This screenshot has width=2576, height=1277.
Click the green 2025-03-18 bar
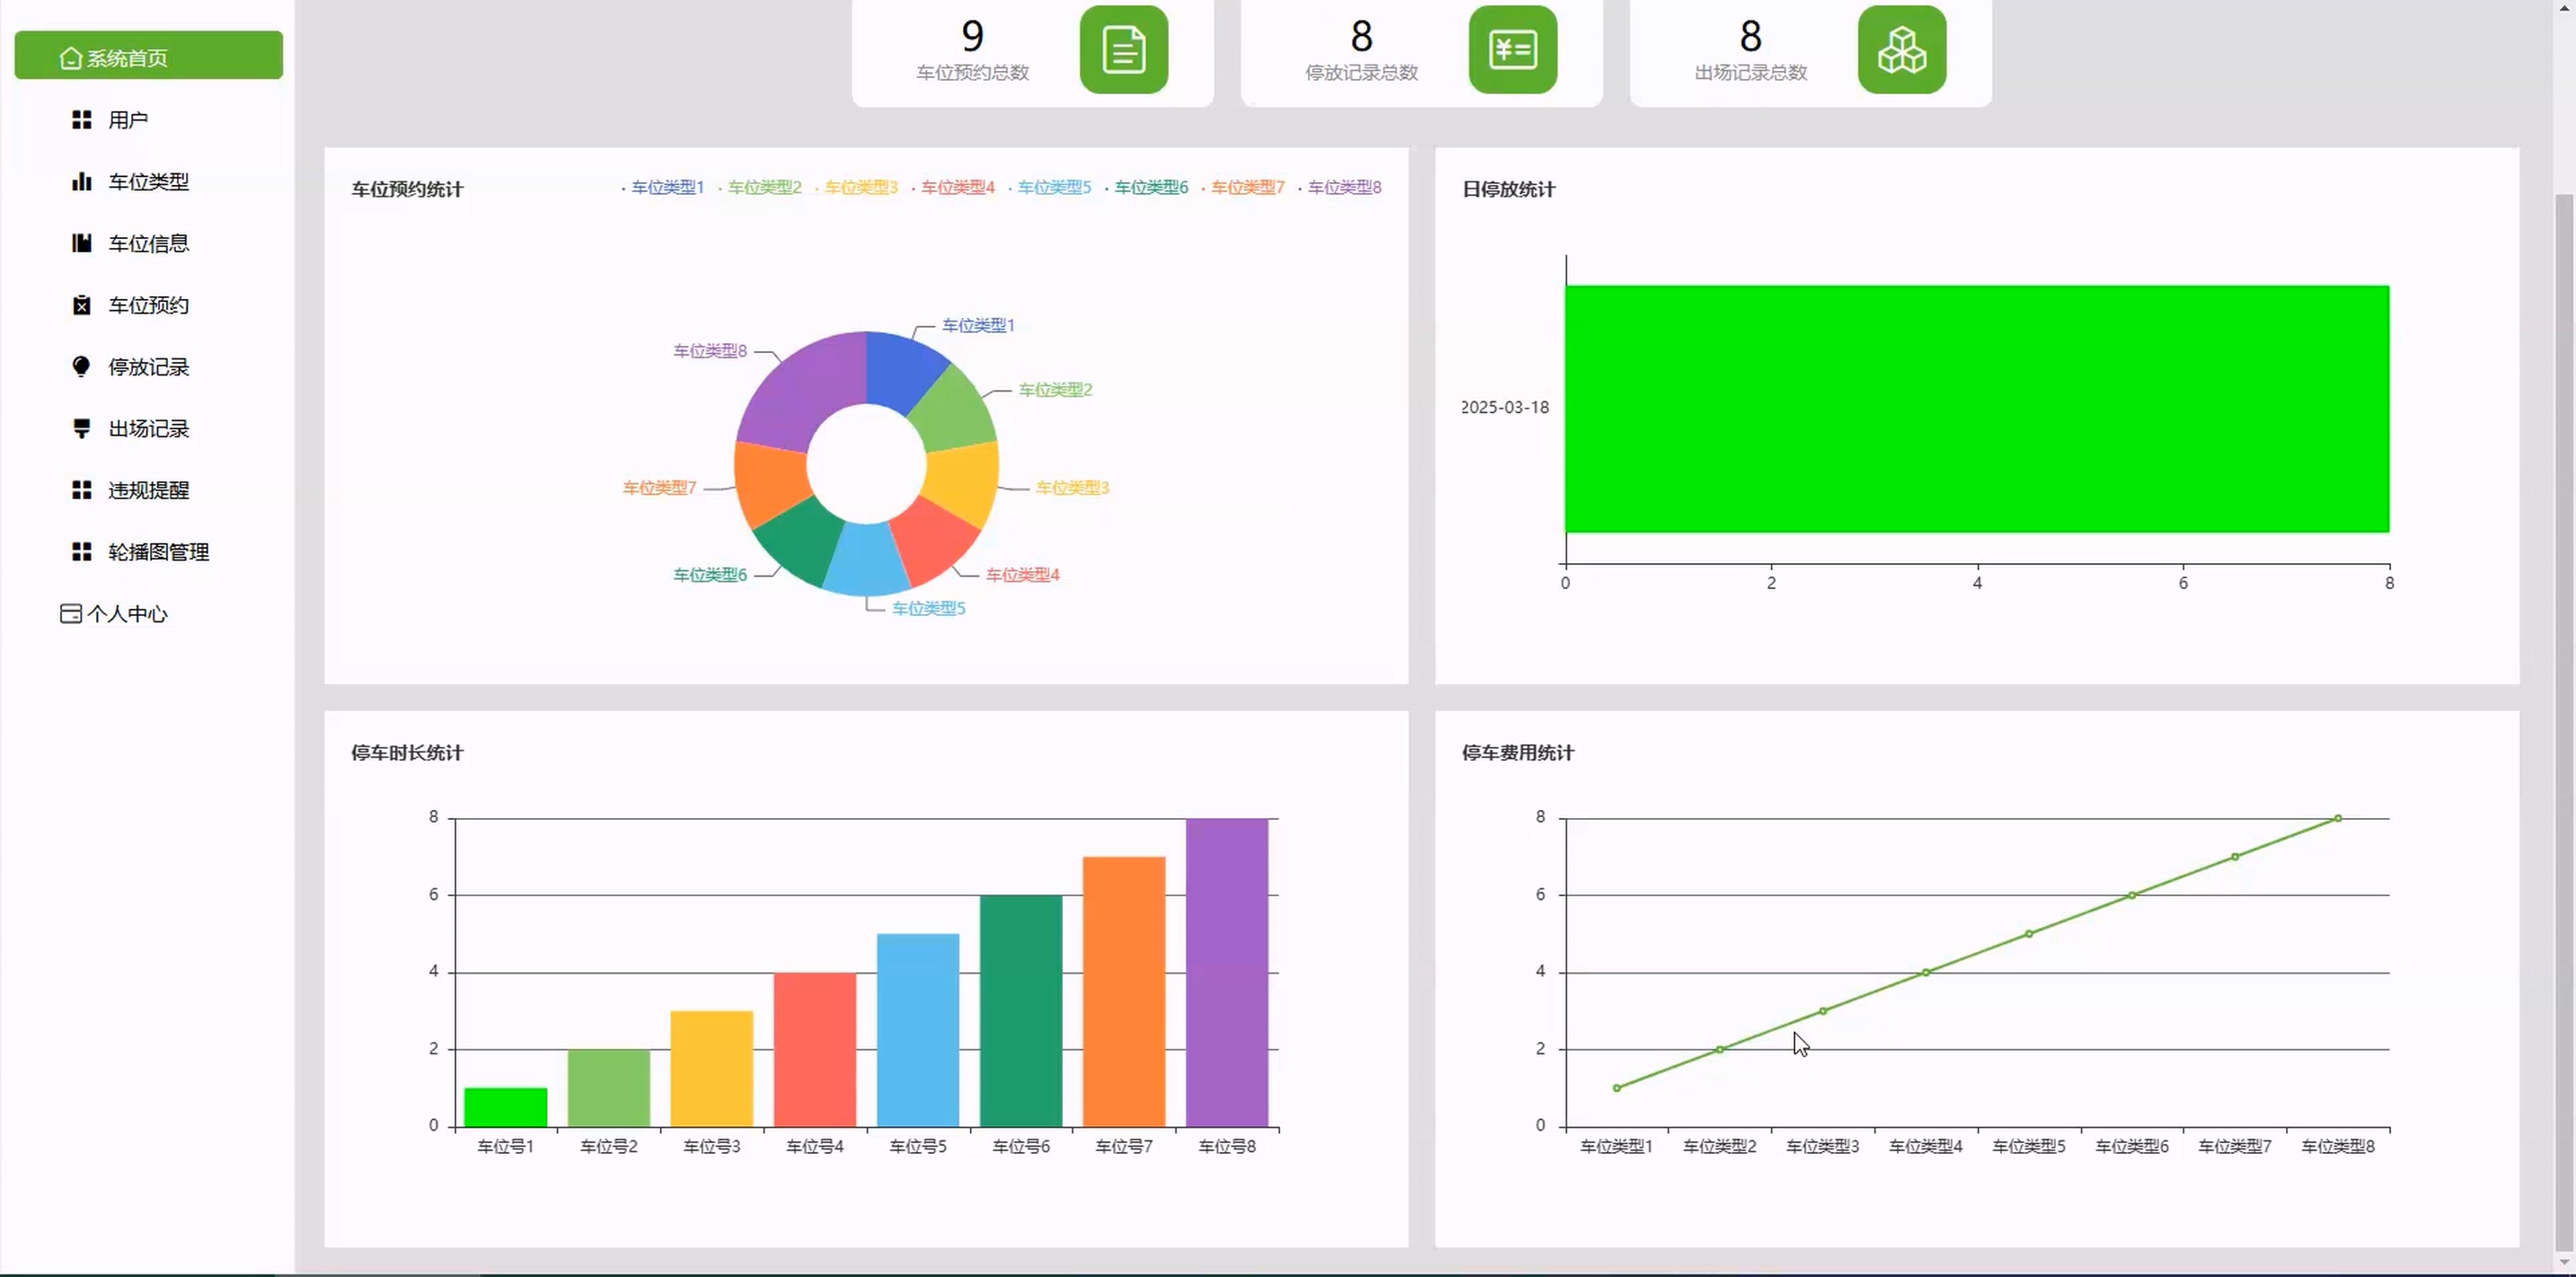[1976, 409]
